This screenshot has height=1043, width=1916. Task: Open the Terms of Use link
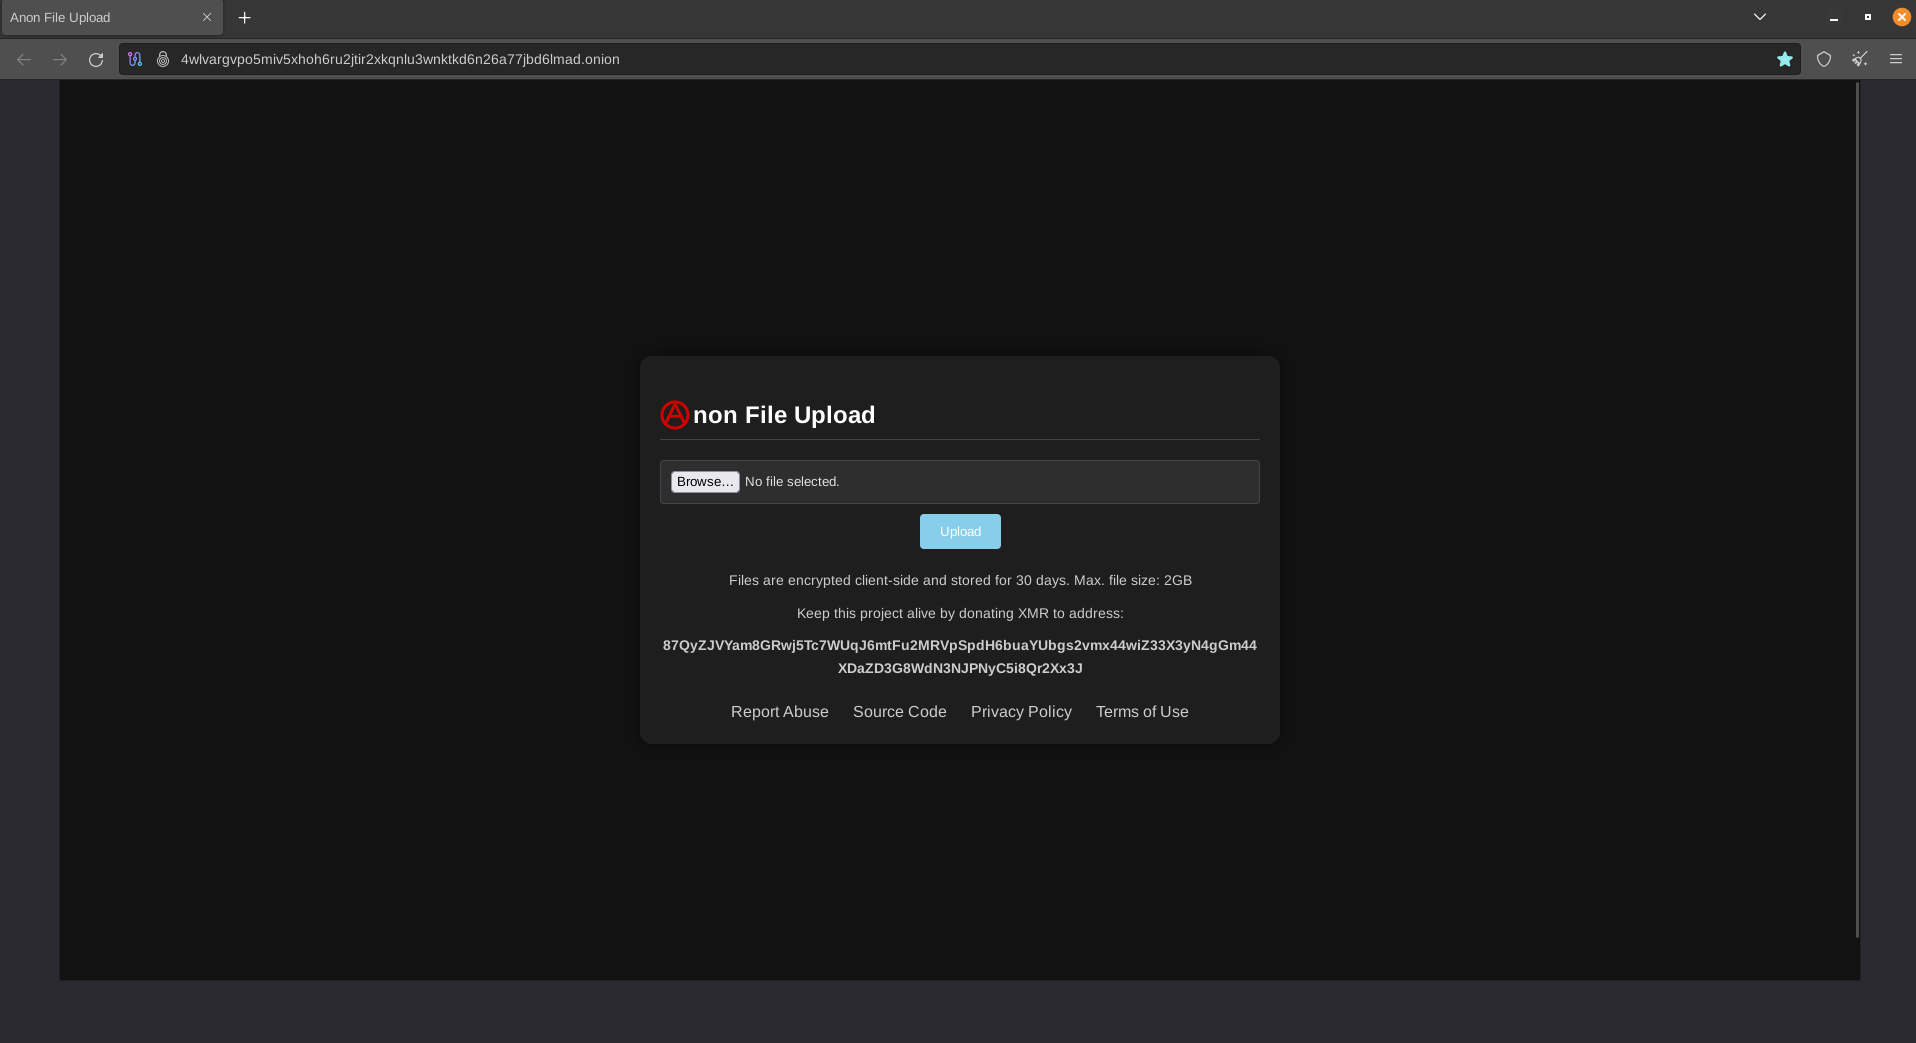point(1142,712)
